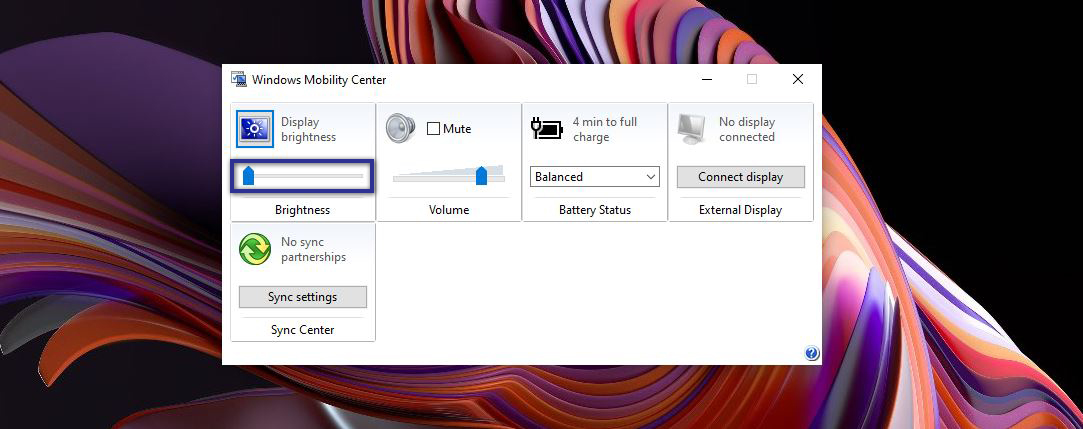Open the green Sync Center icon
This screenshot has height=429, width=1083.
pyautogui.click(x=255, y=249)
